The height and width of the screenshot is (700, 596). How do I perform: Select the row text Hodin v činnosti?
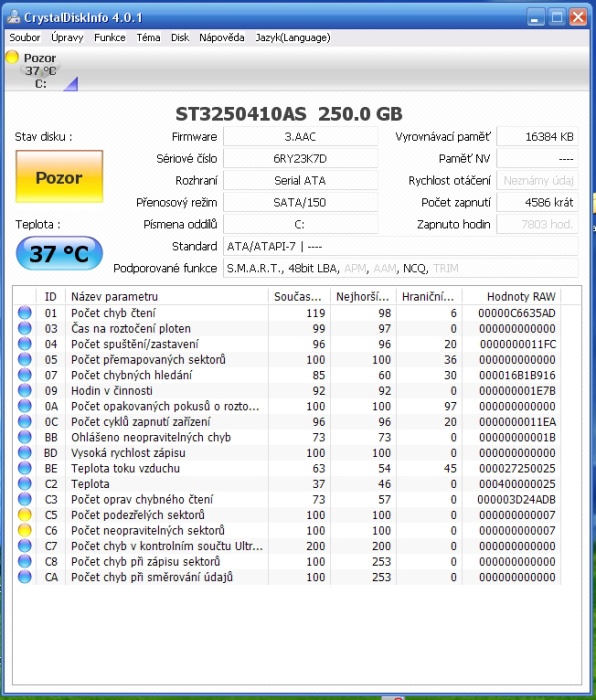[x=112, y=391]
